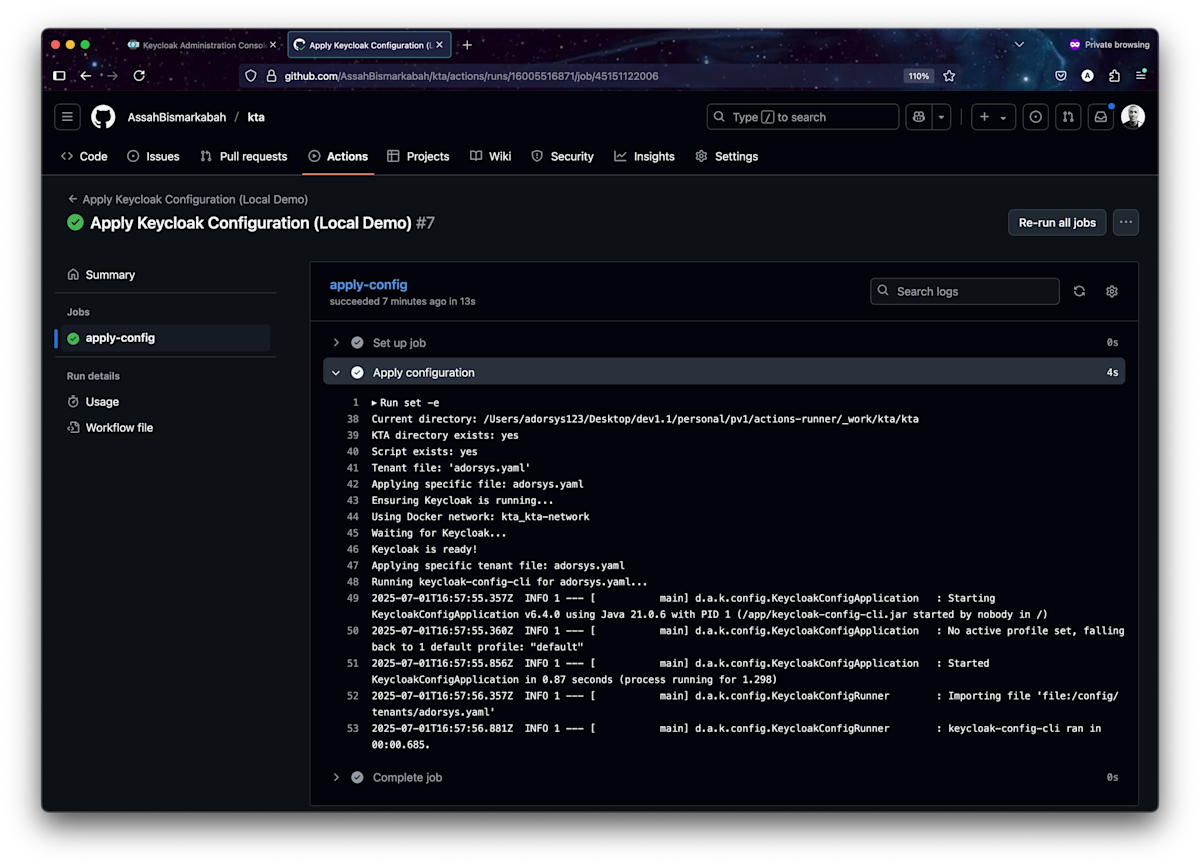Open the Pocket save icon in the browser toolbar
The width and height of the screenshot is (1200, 867).
pyautogui.click(x=1061, y=76)
